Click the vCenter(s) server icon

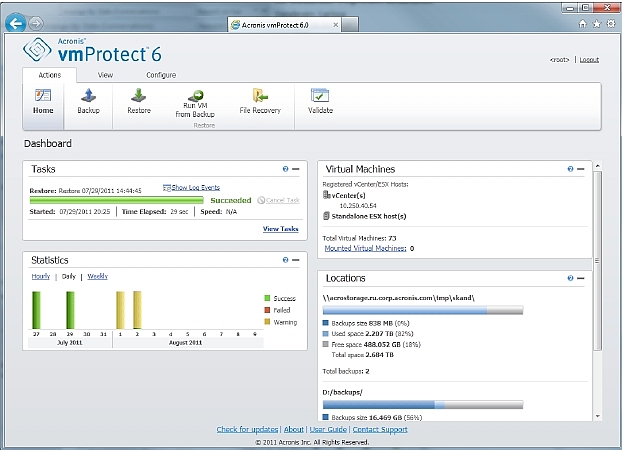pyautogui.click(x=326, y=195)
